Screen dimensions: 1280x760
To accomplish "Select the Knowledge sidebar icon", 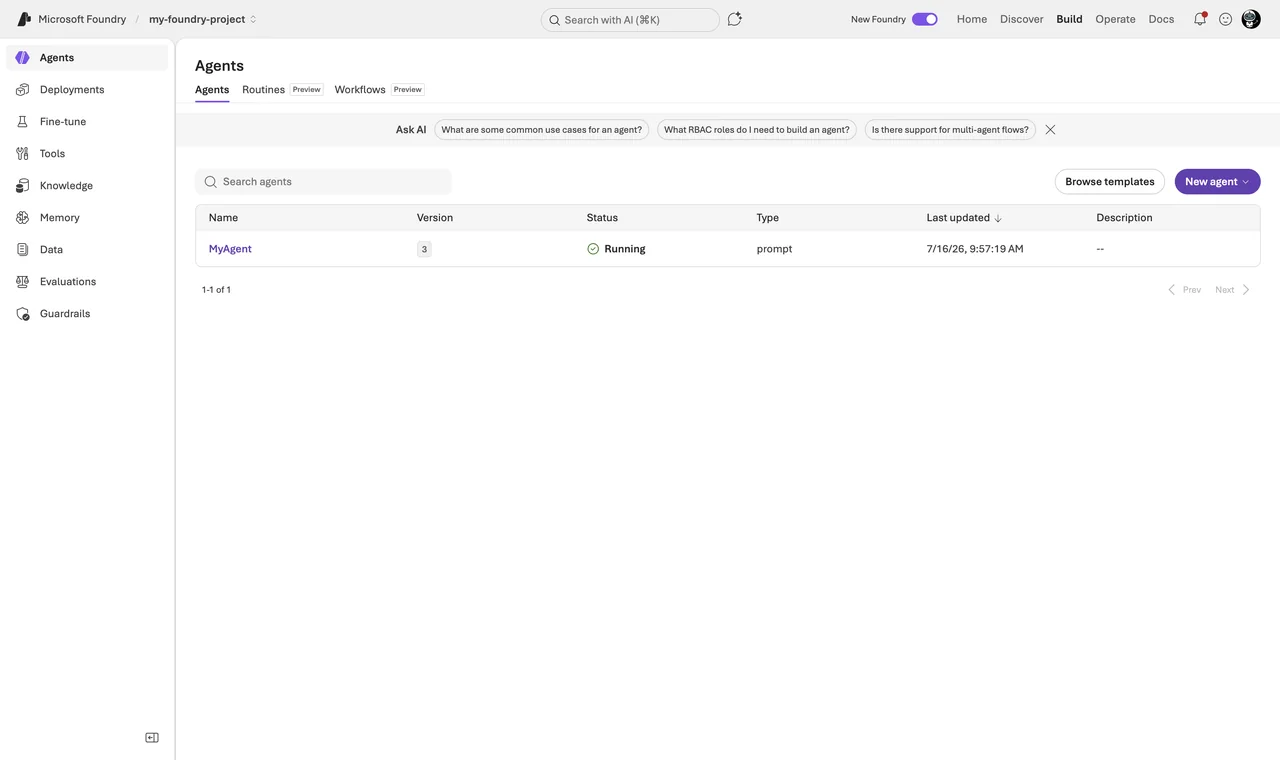I will 23,186.
